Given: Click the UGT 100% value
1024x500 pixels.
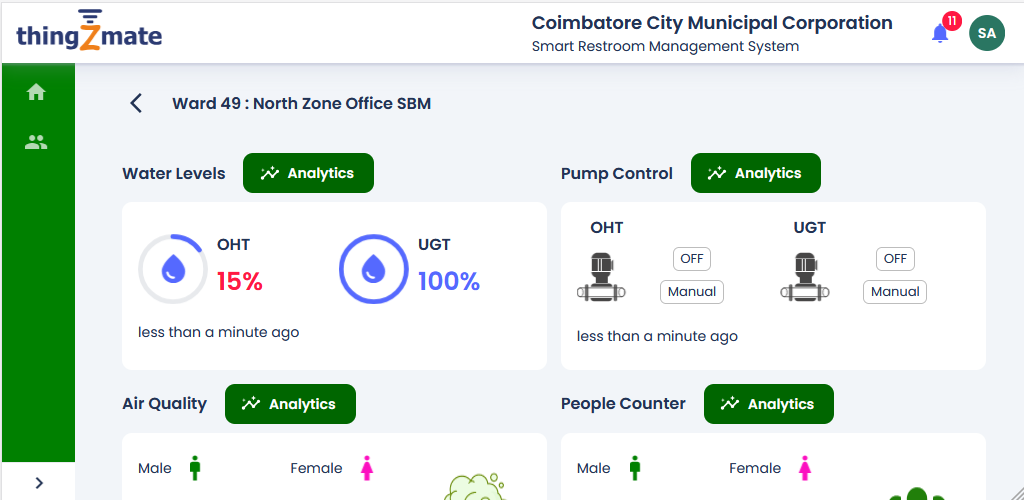Looking at the screenshot, I should (x=449, y=282).
